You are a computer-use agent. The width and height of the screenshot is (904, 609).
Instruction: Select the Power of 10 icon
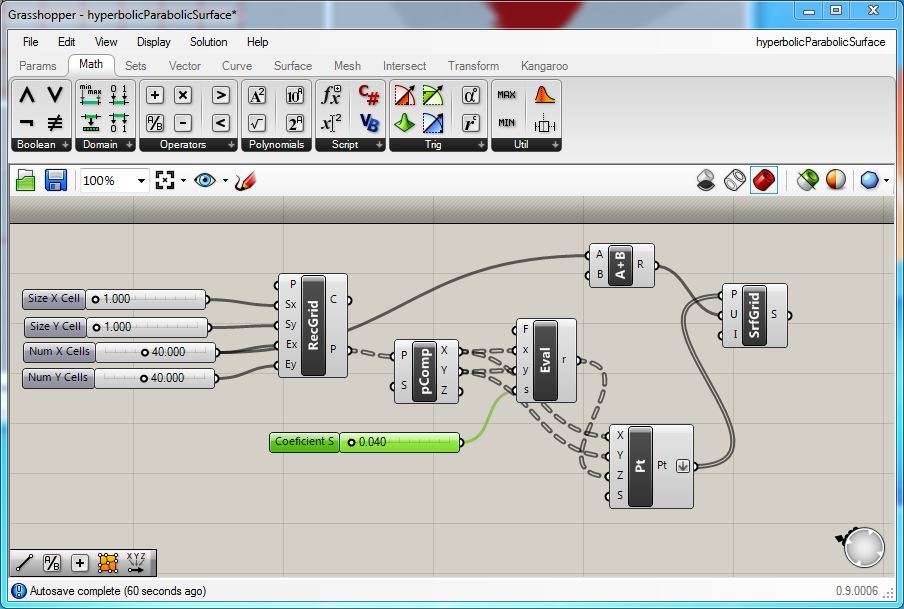pyautogui.click(x=295, y=95)
